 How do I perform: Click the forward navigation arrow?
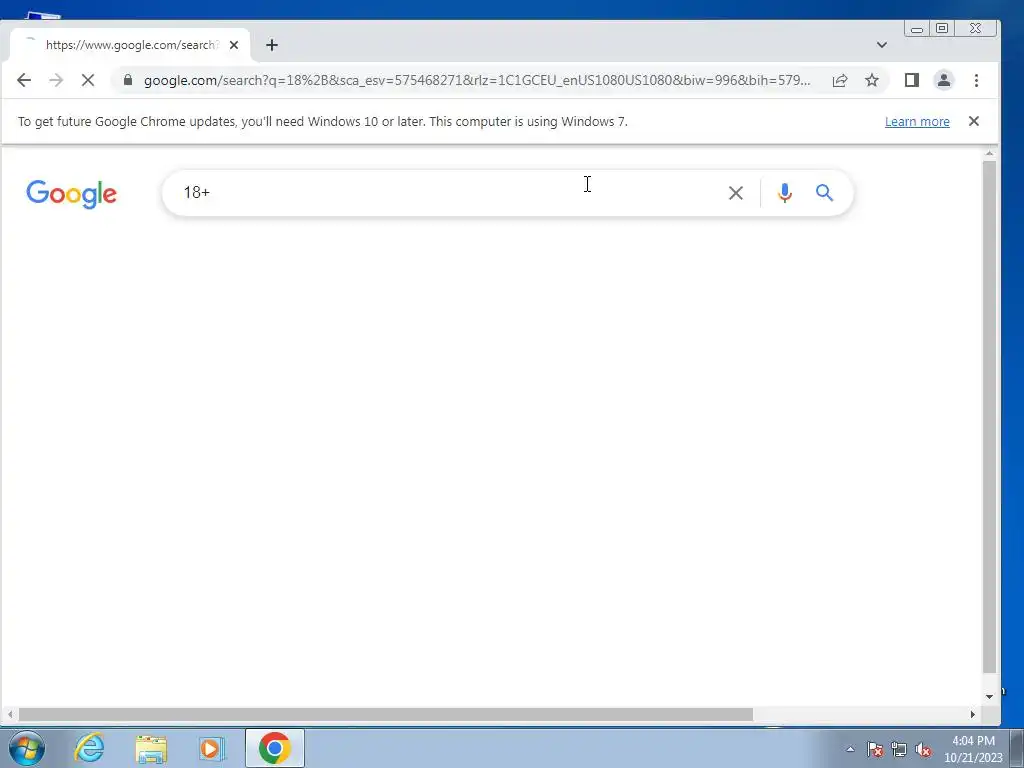[56, 80]
